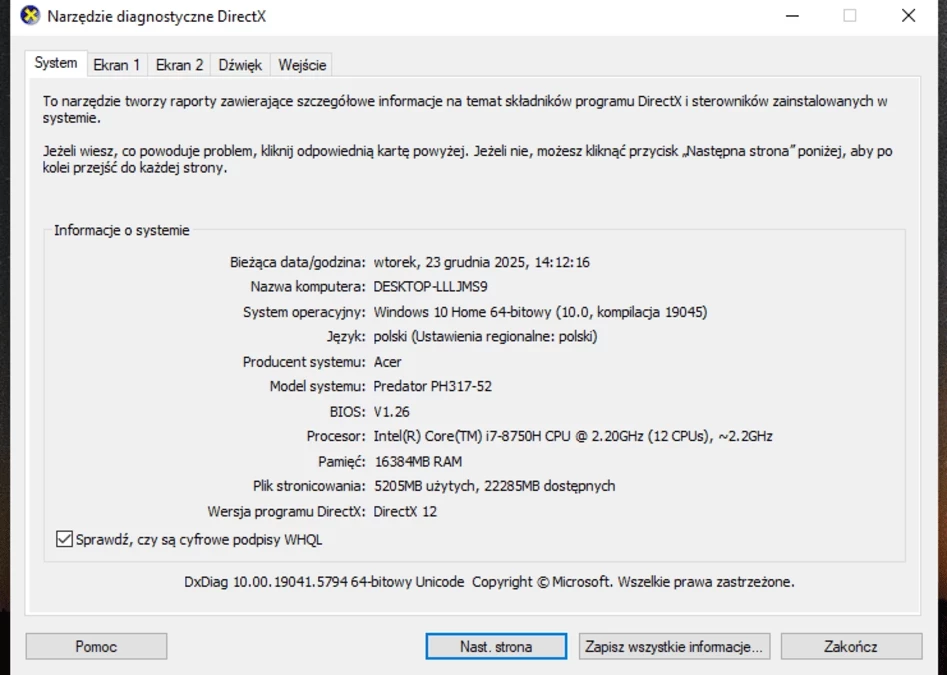Open the Ekran 2 tab
This screenshot has height=675, width=947.
tap(179, 65)
